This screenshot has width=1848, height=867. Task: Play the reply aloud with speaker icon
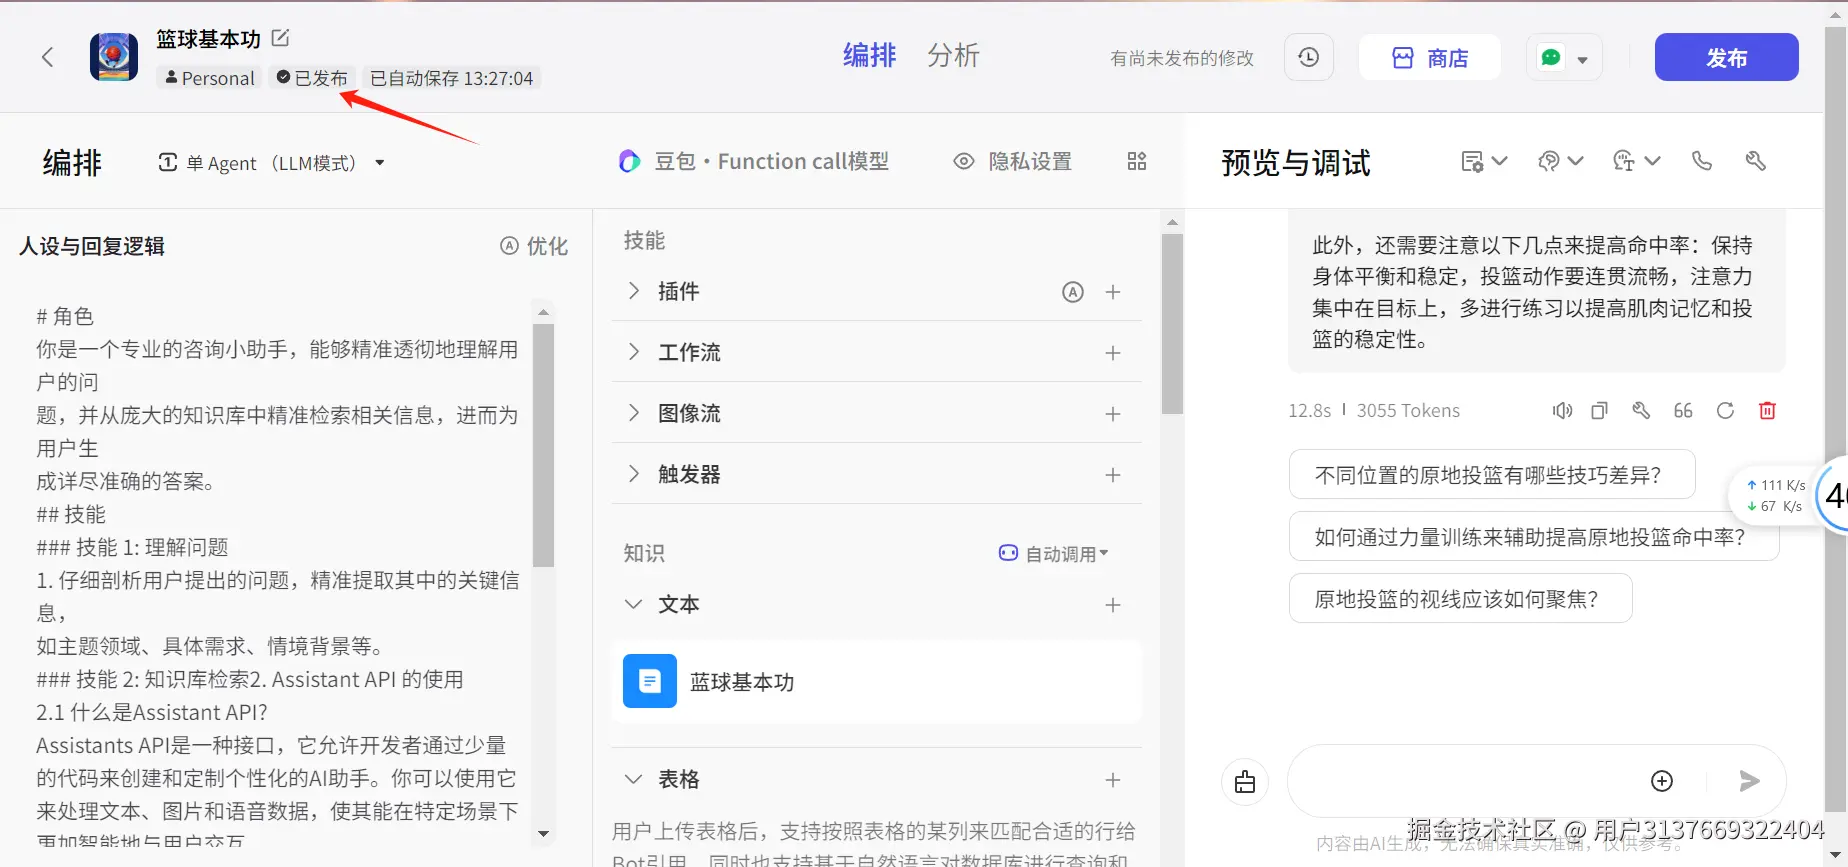(1562, 411)
